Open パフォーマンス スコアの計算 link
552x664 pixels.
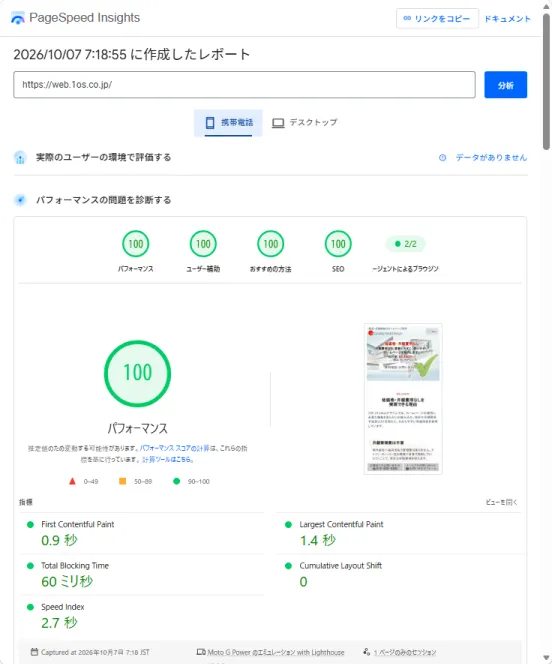click(175, 448)
